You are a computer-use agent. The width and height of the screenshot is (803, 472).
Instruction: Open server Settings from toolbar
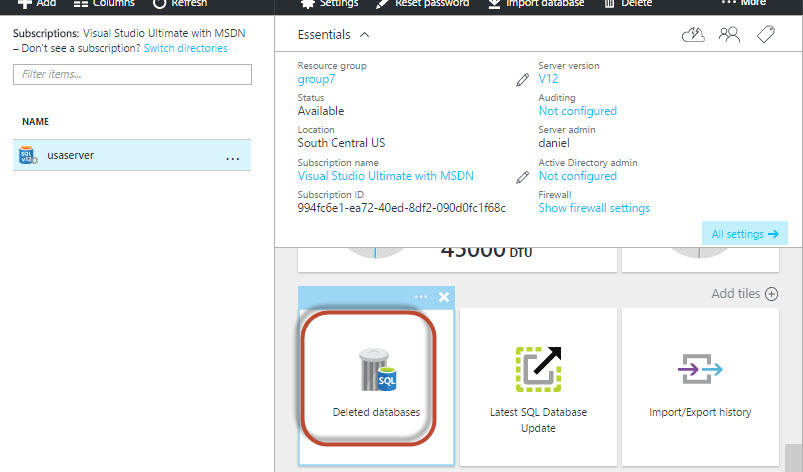coord(330,4)
